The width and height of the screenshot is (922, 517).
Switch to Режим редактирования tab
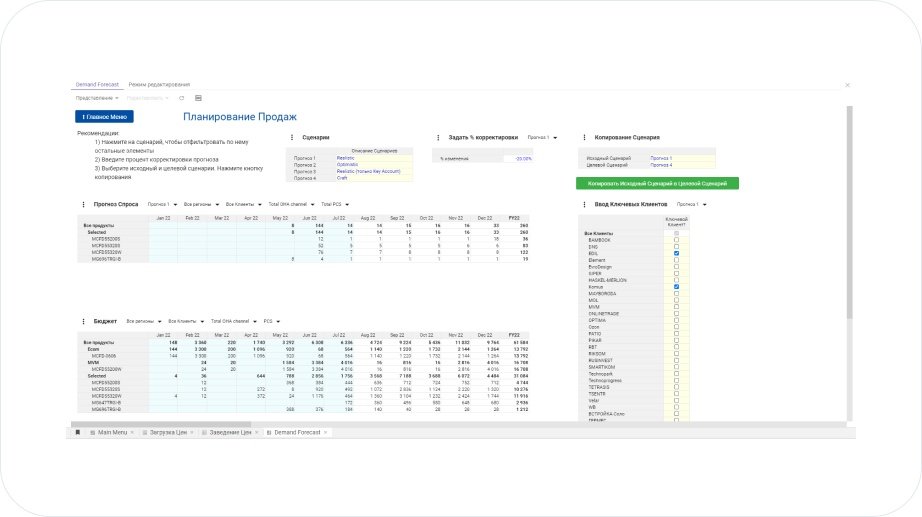tap(159, 85)
